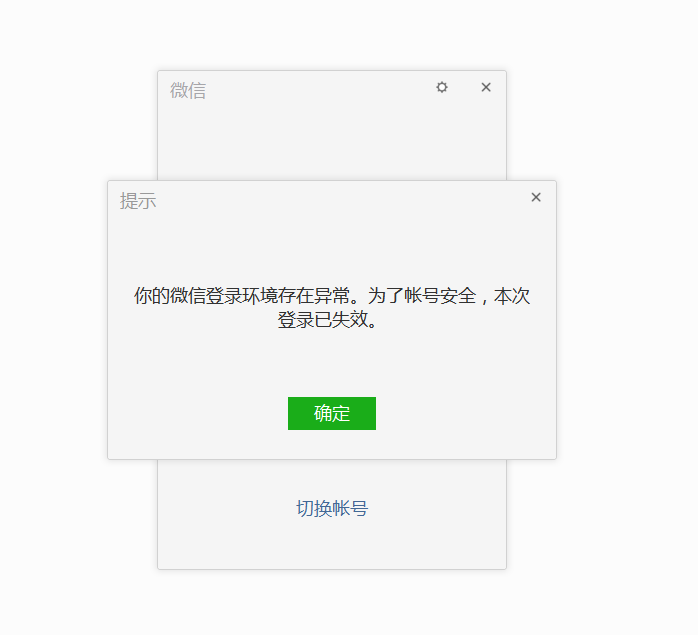The image size is (698, 635).
Task: Click the X icon next to the gear
Action: coord(486,87)
